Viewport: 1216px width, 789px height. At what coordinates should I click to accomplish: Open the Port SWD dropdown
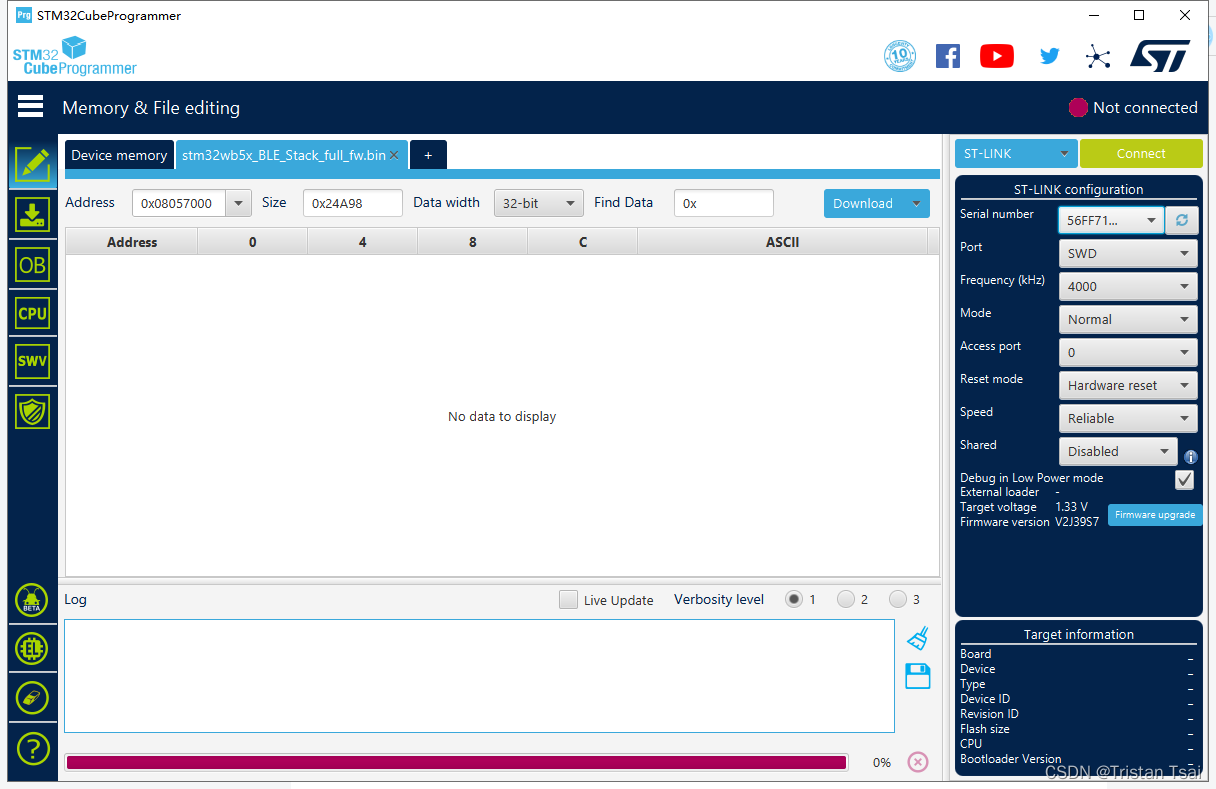click(1128, 253)
